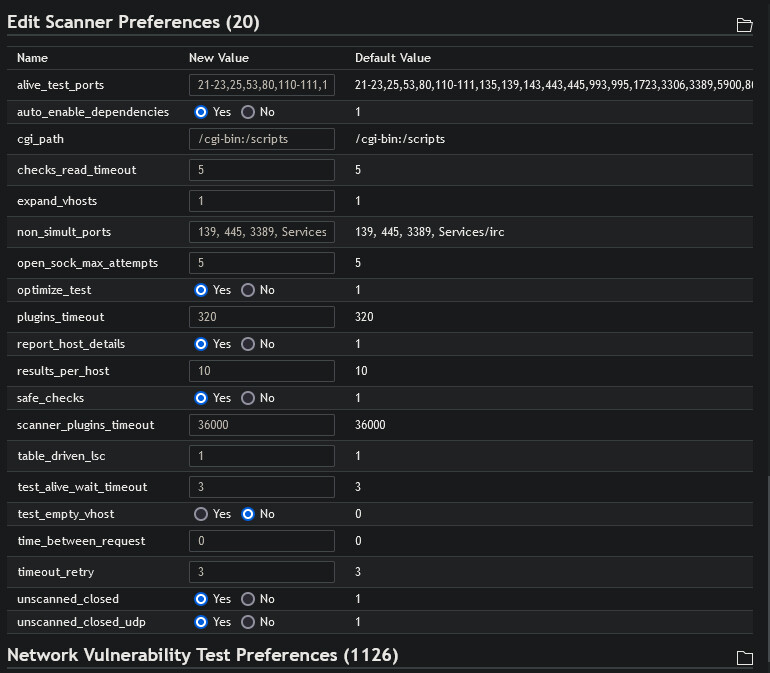Click the timeout_retry input box

click(262, 572)
